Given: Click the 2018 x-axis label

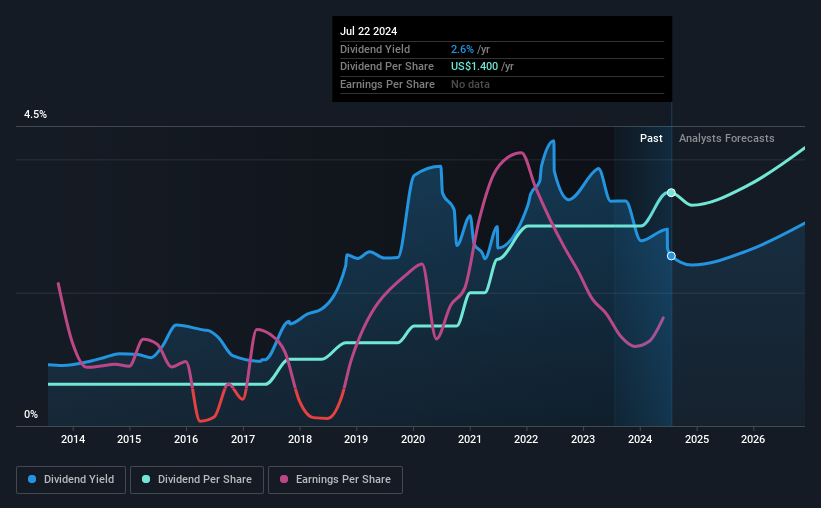Looking at the screenshot, I should (x=299, y=439).
